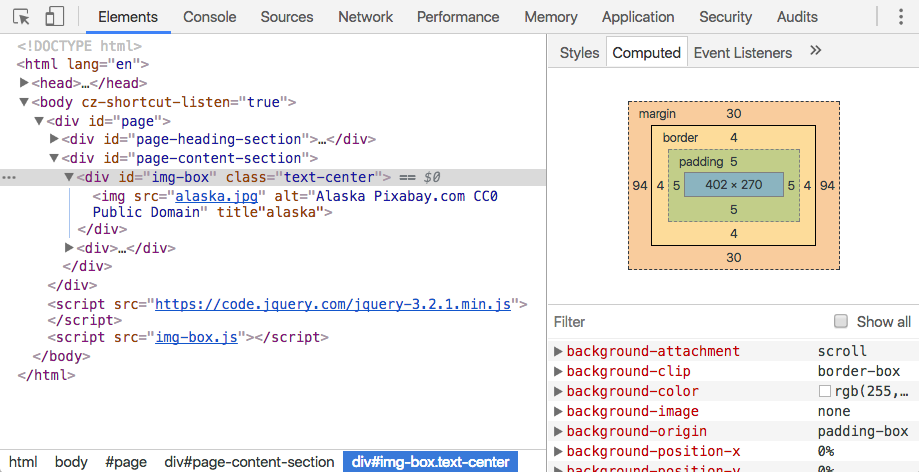Click the padding label in box model
919x472 pixels.
point(700,161)
